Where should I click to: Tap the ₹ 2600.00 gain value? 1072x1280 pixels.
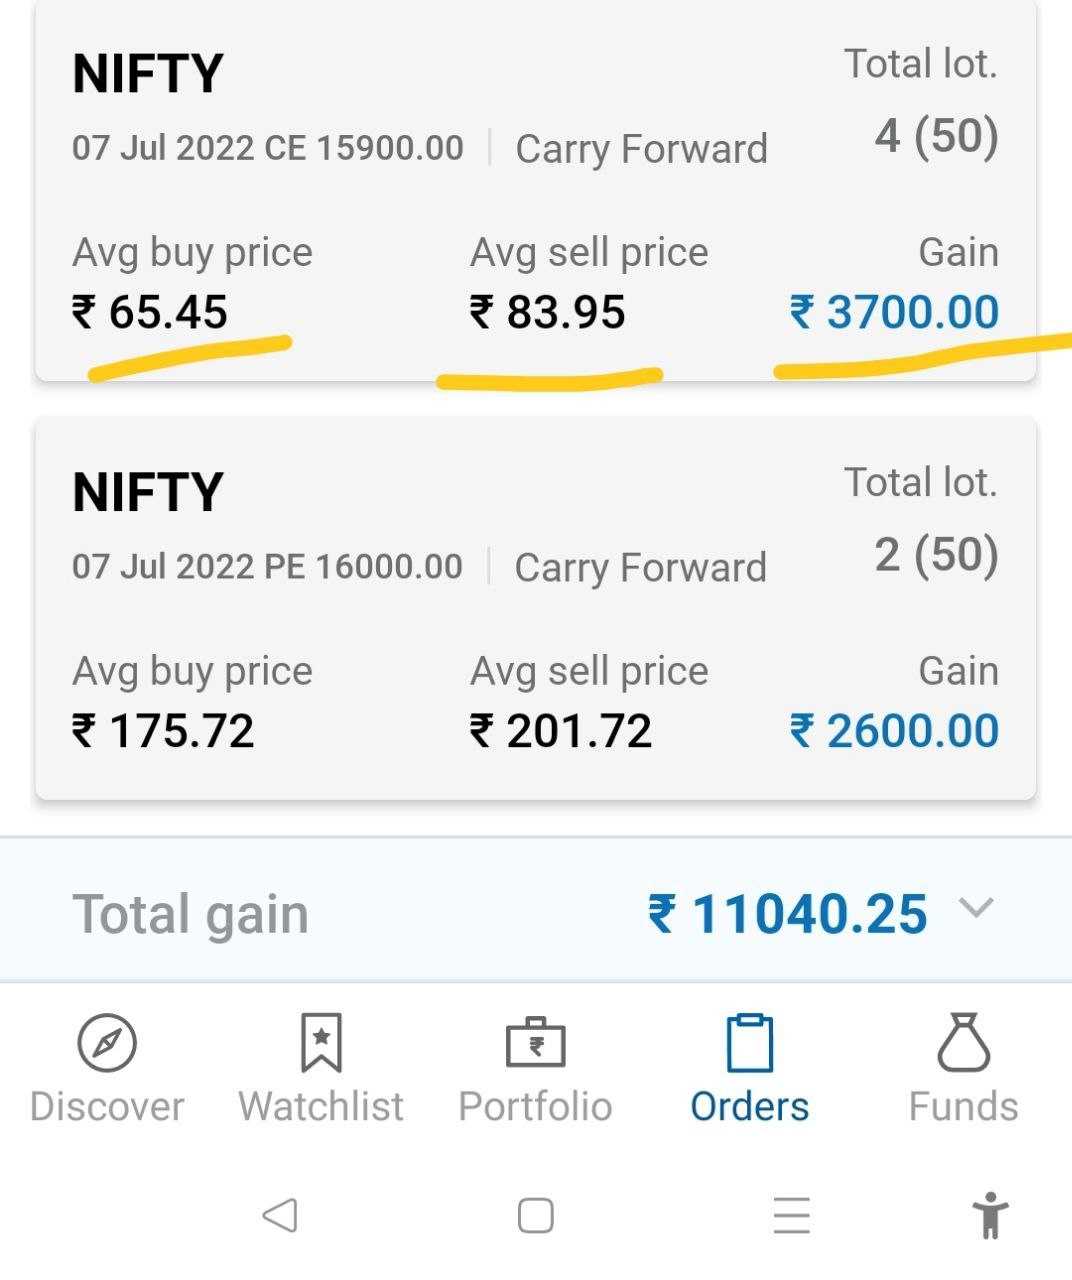[x=894, y=731]
